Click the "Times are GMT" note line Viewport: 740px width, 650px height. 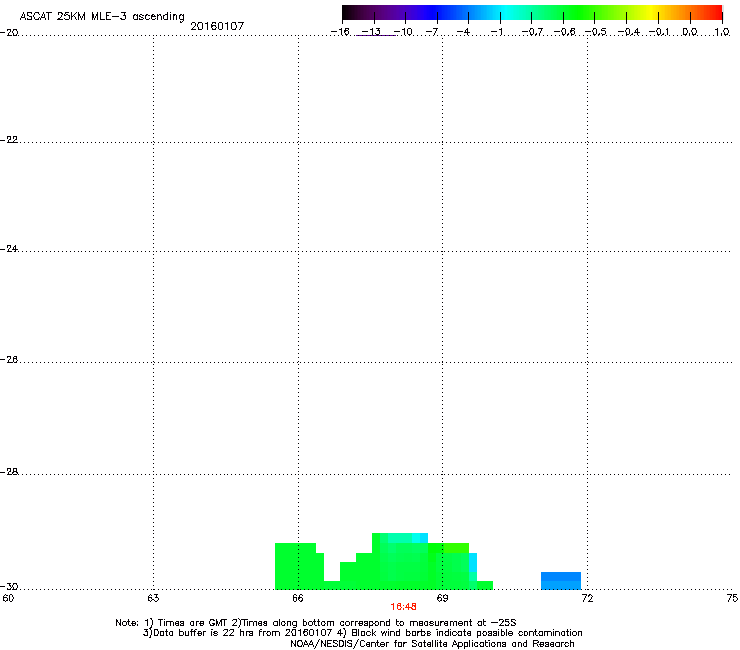pos(316,623)
